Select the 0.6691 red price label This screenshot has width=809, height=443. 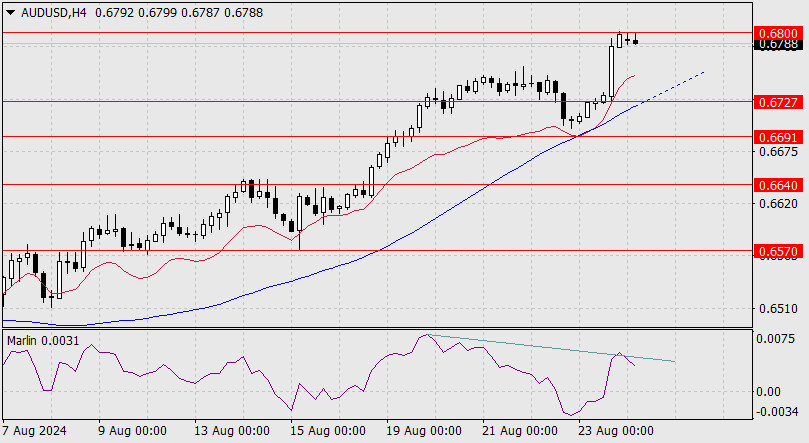click(779, 137)
